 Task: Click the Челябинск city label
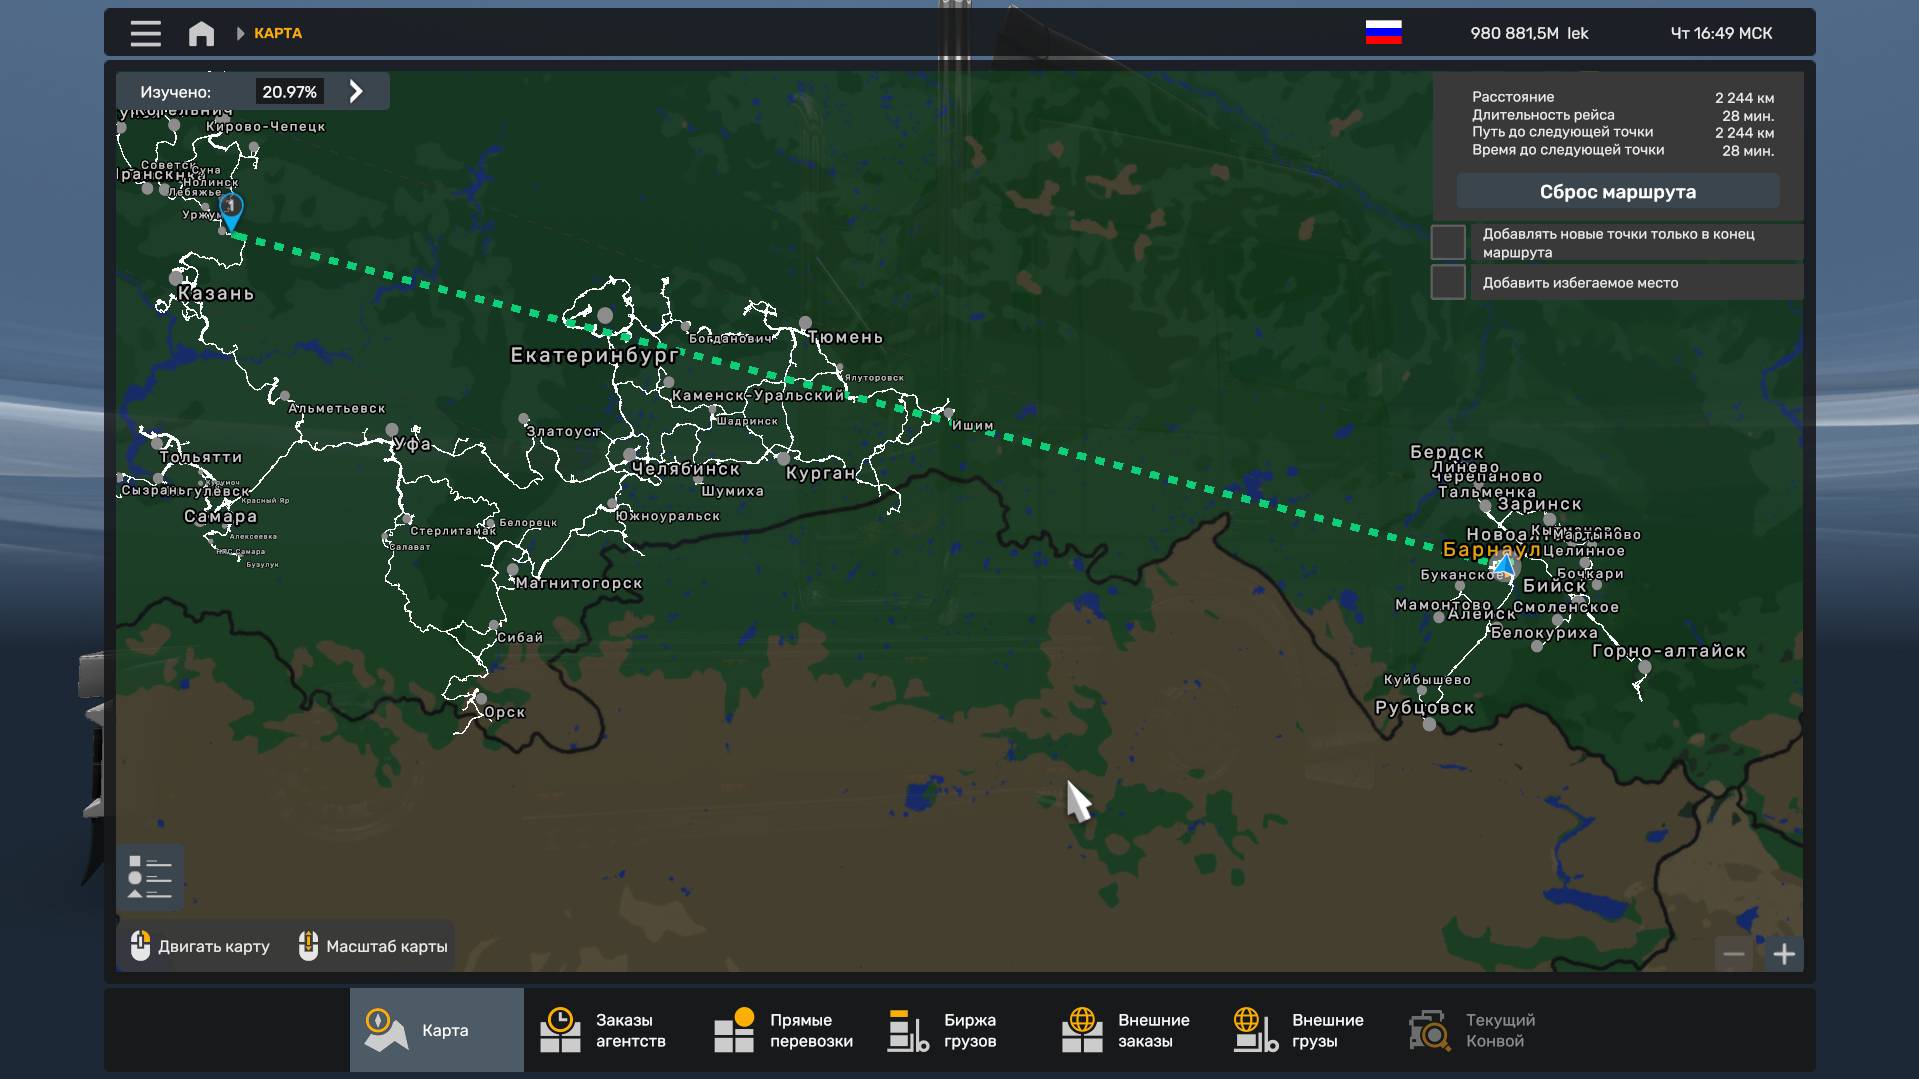click(686, 469)
